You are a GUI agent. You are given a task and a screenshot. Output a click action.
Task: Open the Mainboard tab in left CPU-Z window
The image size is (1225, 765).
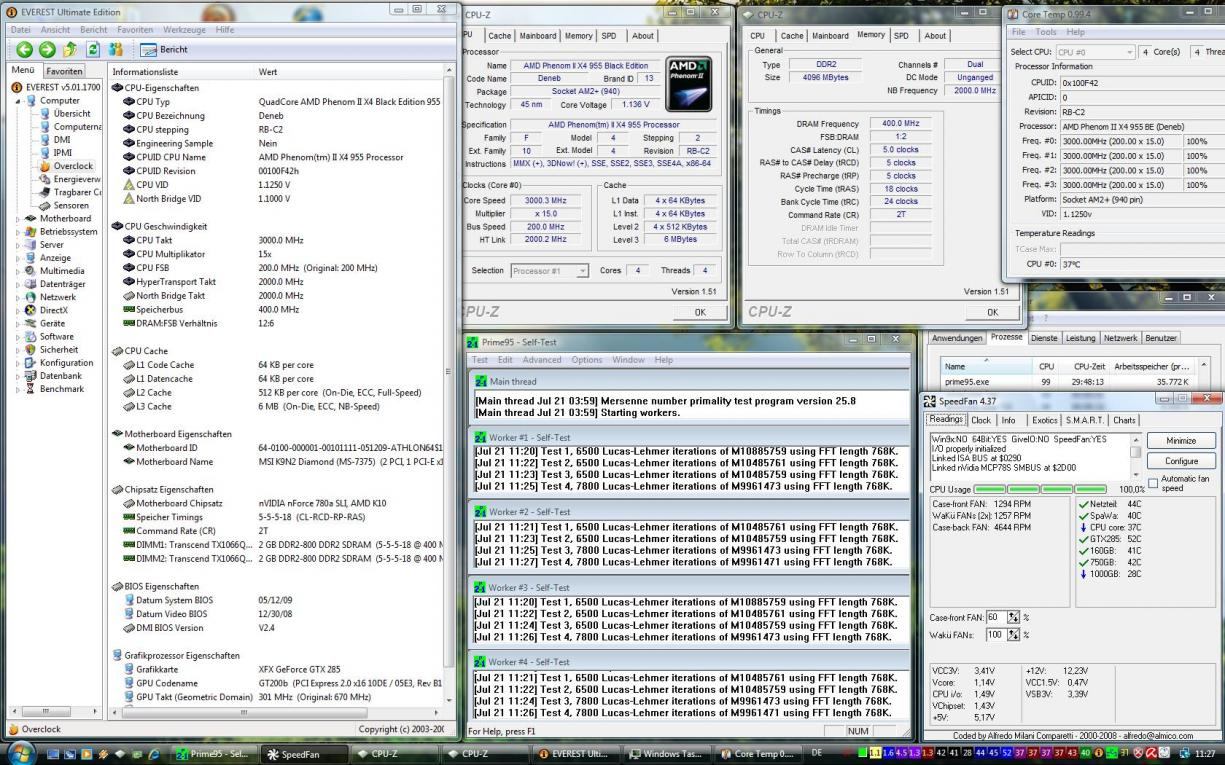(537, 36)
